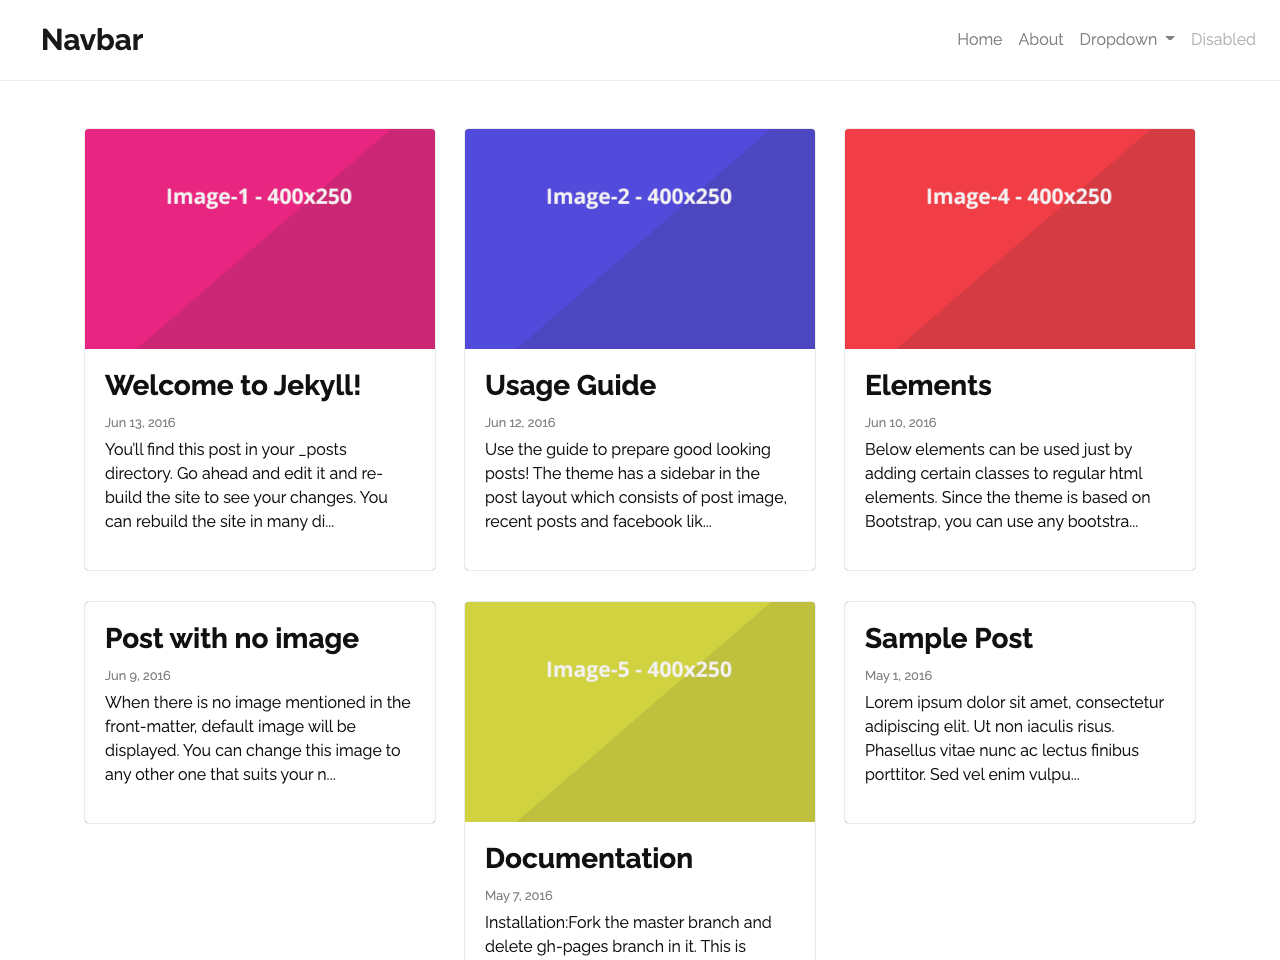
Task: Click the red Image-4 thumbnail
Action: pos(1019,238)
